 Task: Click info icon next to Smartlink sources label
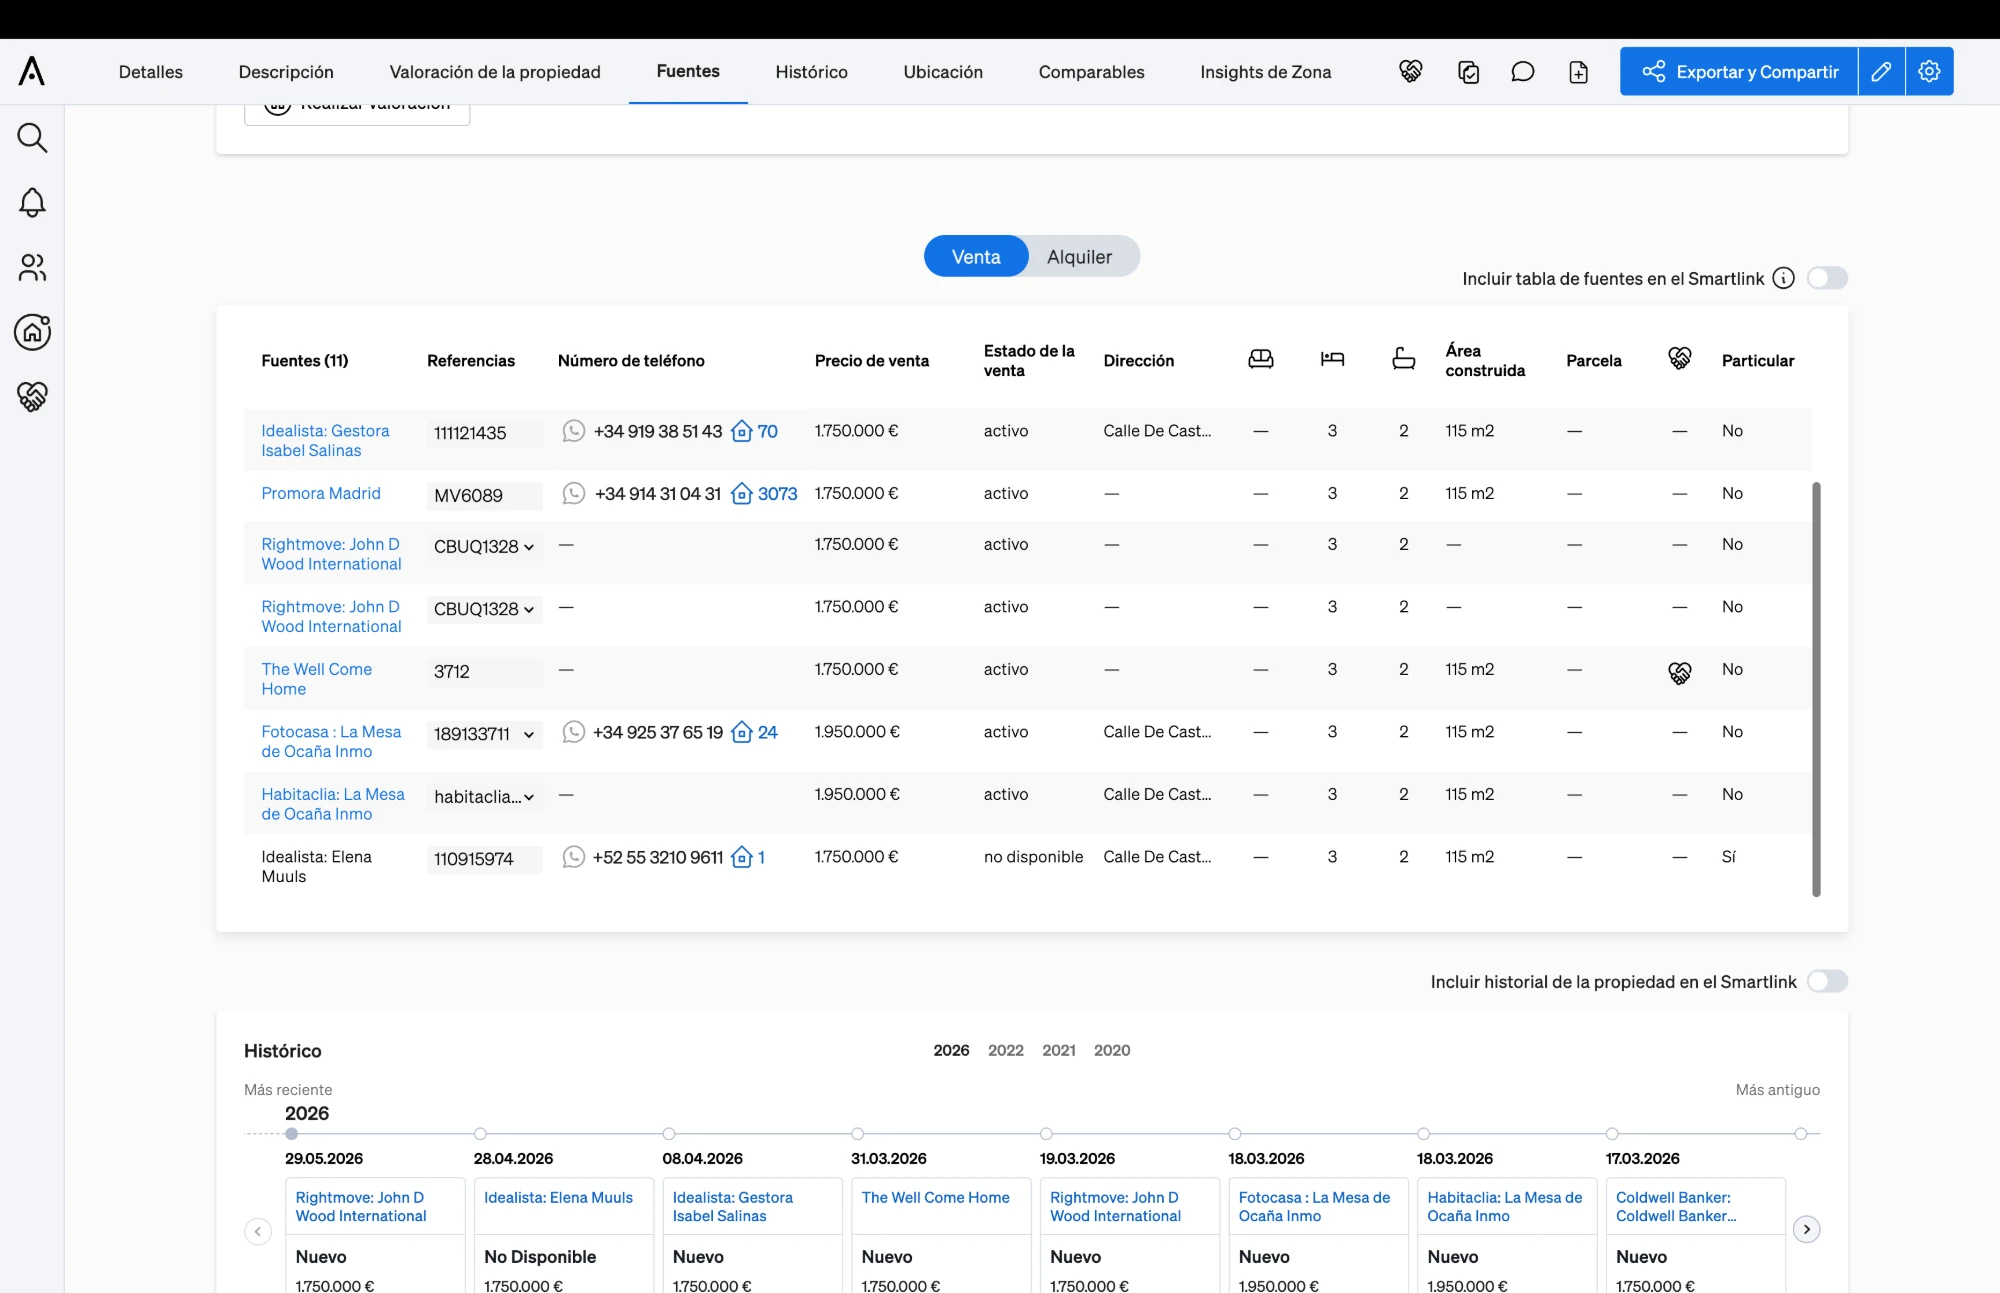click(1783, 278)
